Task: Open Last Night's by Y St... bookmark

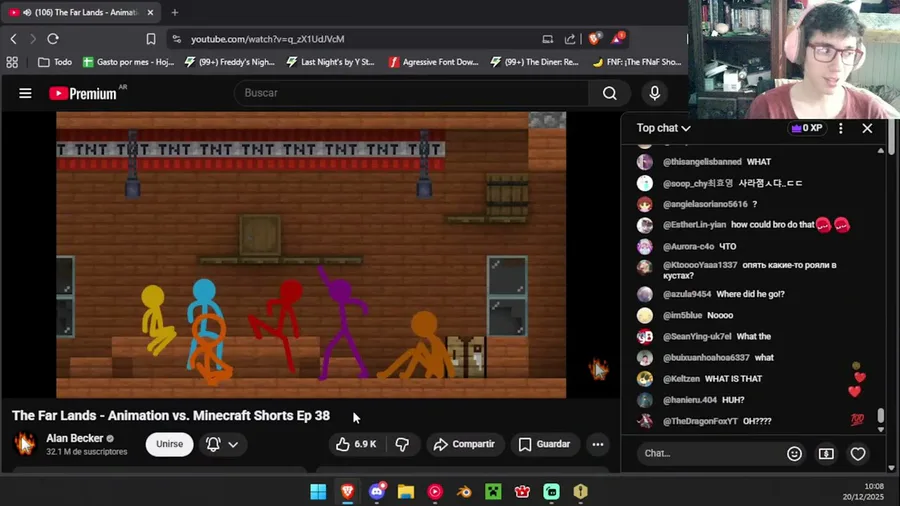Action: (x=331, y=62)
